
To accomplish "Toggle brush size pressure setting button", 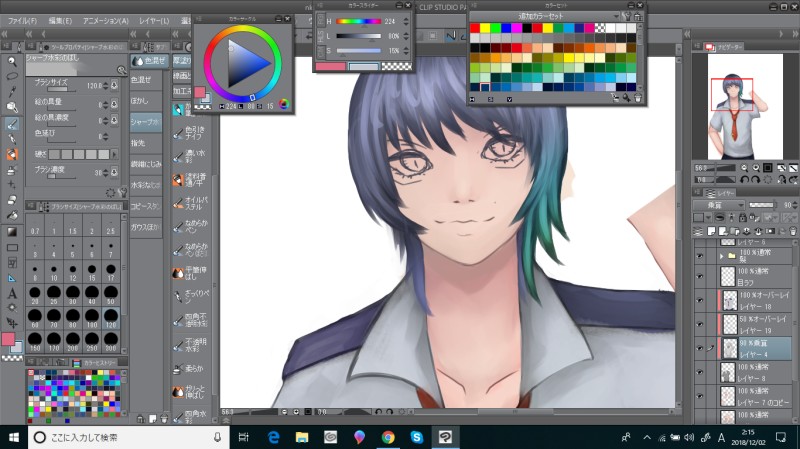I will click(x=114, y=86).
